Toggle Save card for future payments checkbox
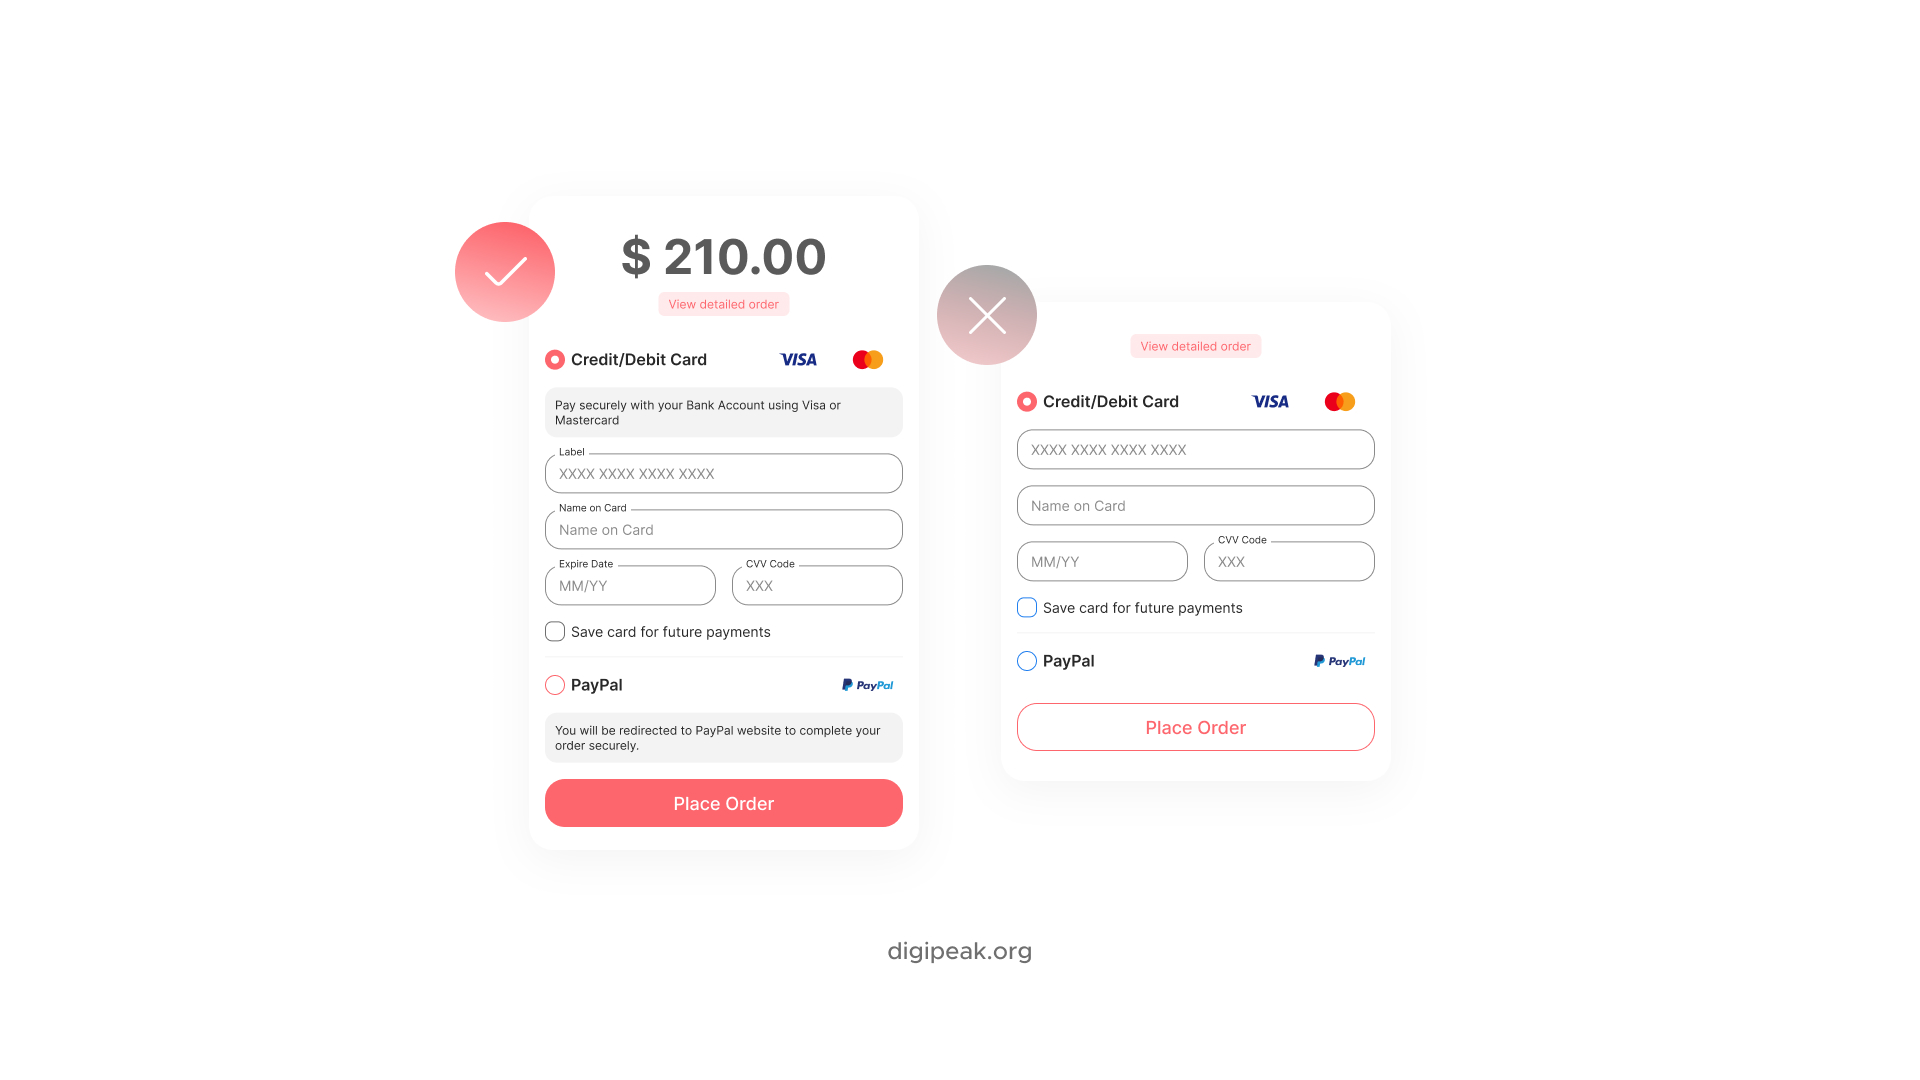 [x=554, y=632]
